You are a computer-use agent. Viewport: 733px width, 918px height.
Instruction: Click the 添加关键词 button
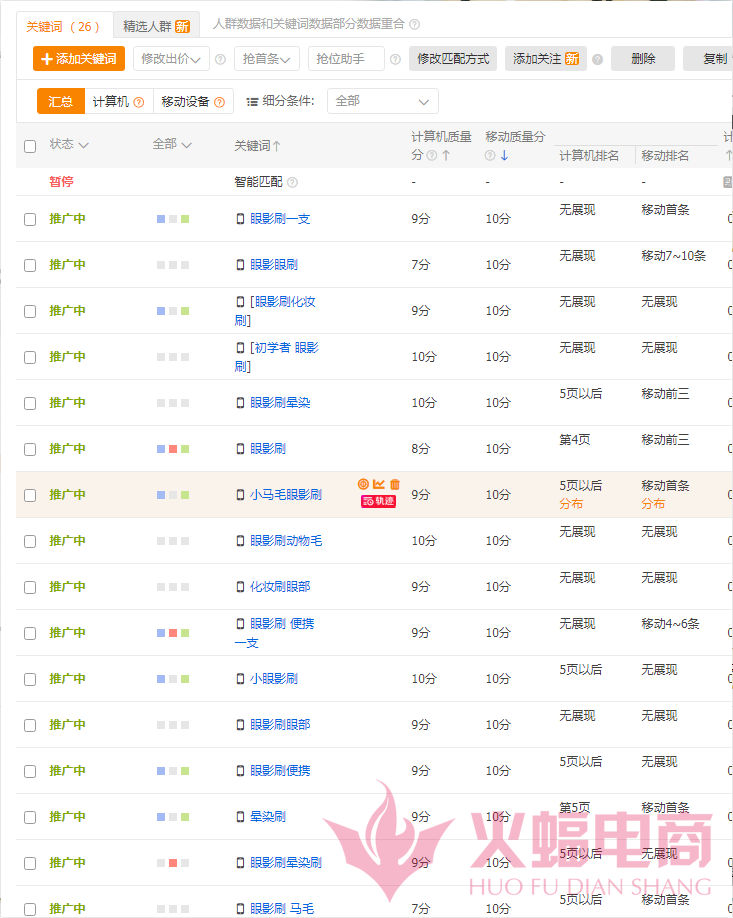(x=78, y=59)
